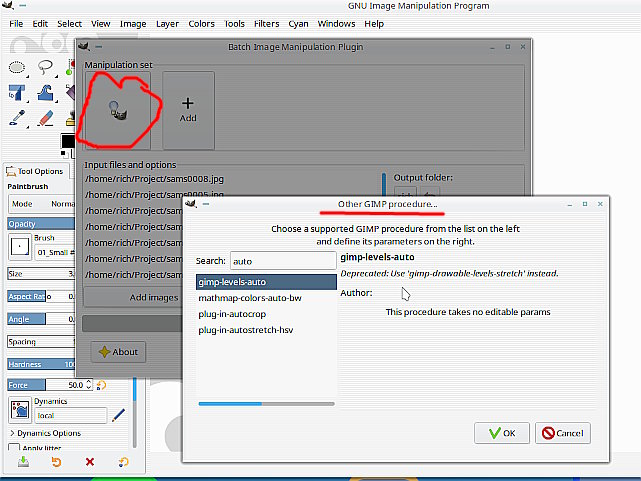Image resolution: width=641 pixels, height=481 pixels.
Task: Confirm procedure with OK button
Action: 502,433
